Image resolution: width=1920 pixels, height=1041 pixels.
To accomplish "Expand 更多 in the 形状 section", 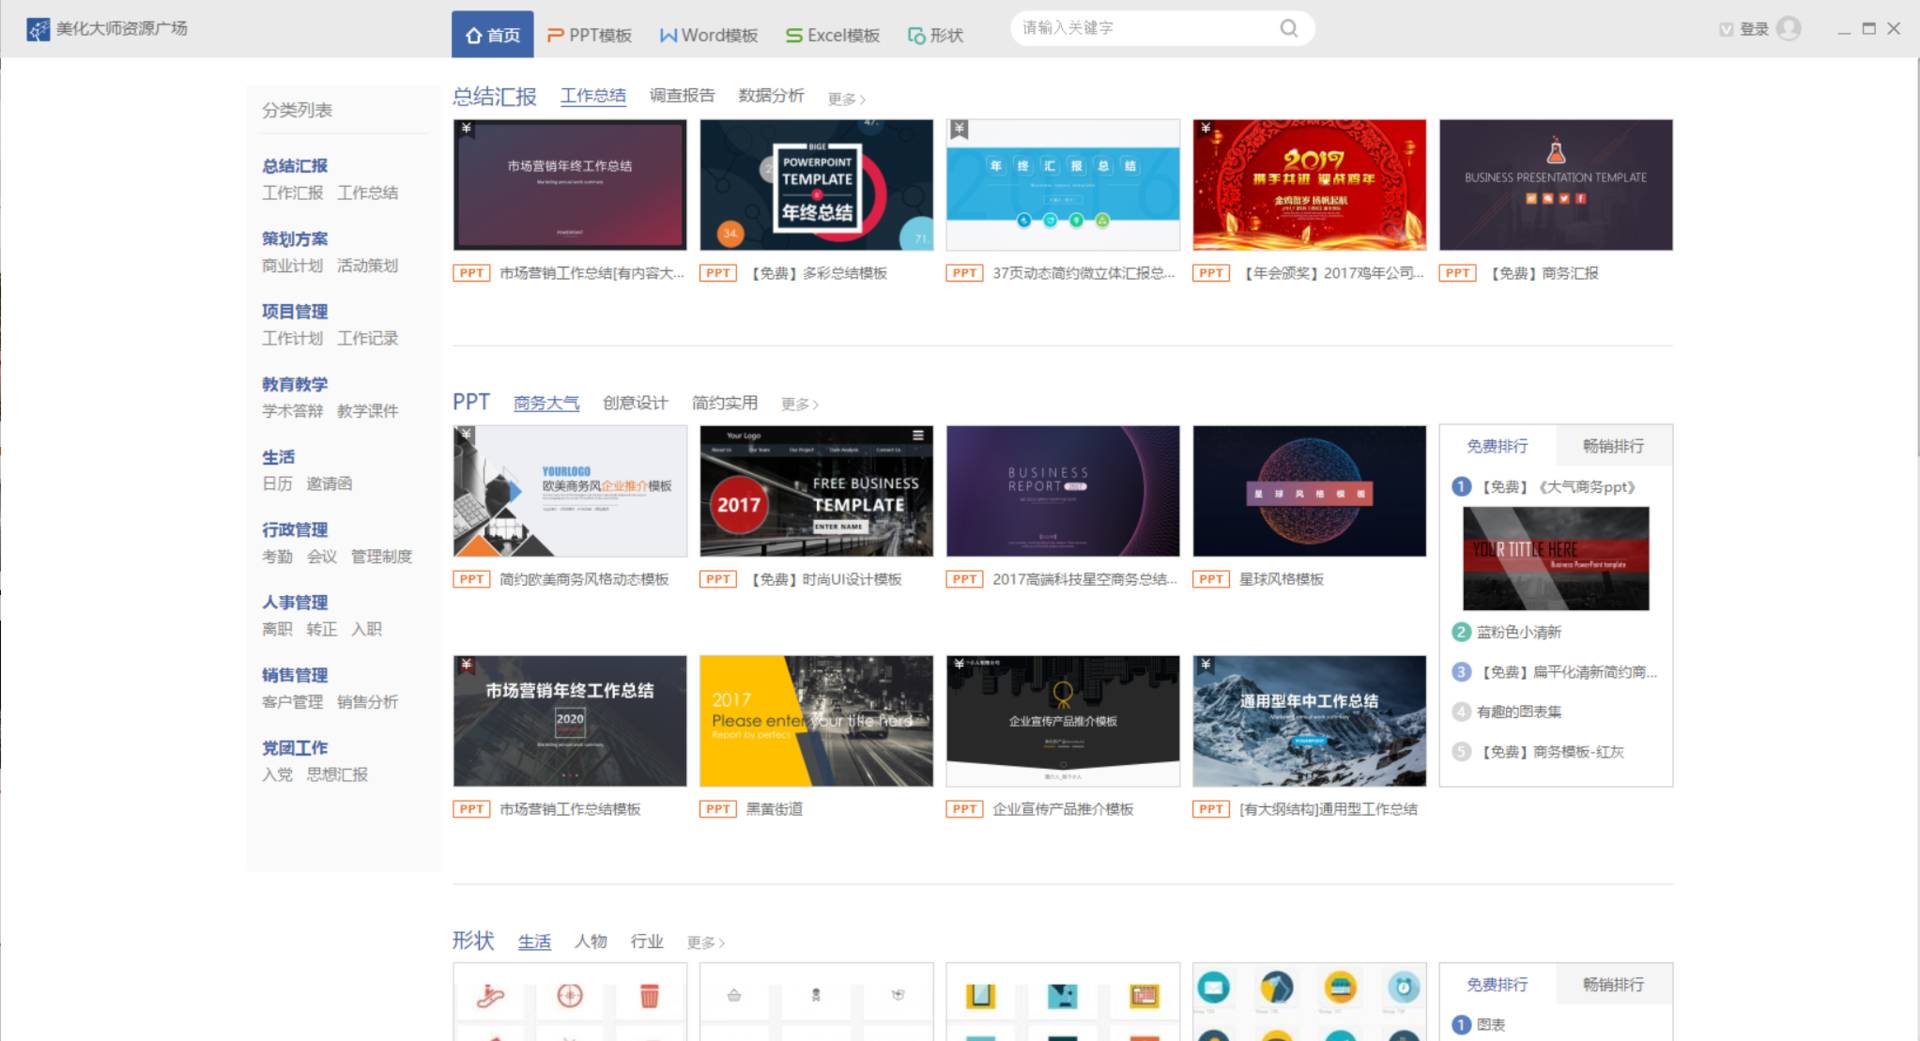I will [x=706, y=942].
